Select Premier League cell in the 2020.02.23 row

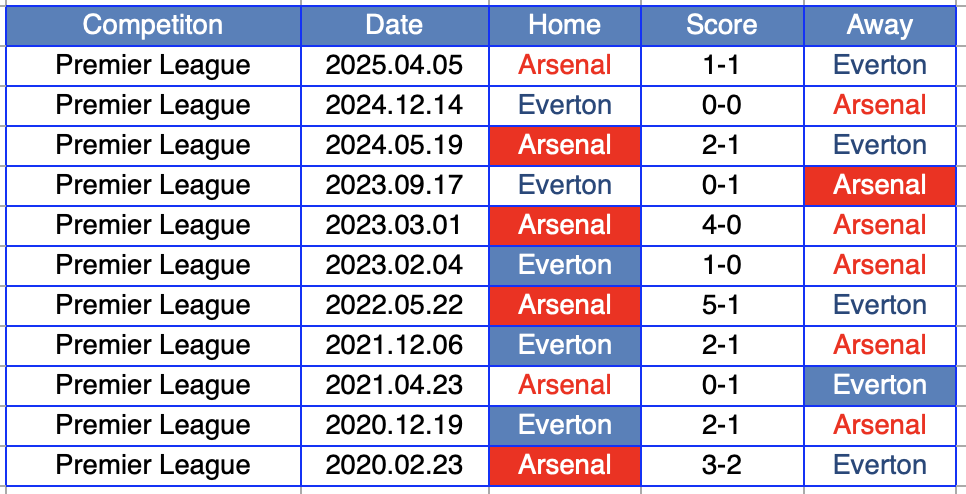153,465
